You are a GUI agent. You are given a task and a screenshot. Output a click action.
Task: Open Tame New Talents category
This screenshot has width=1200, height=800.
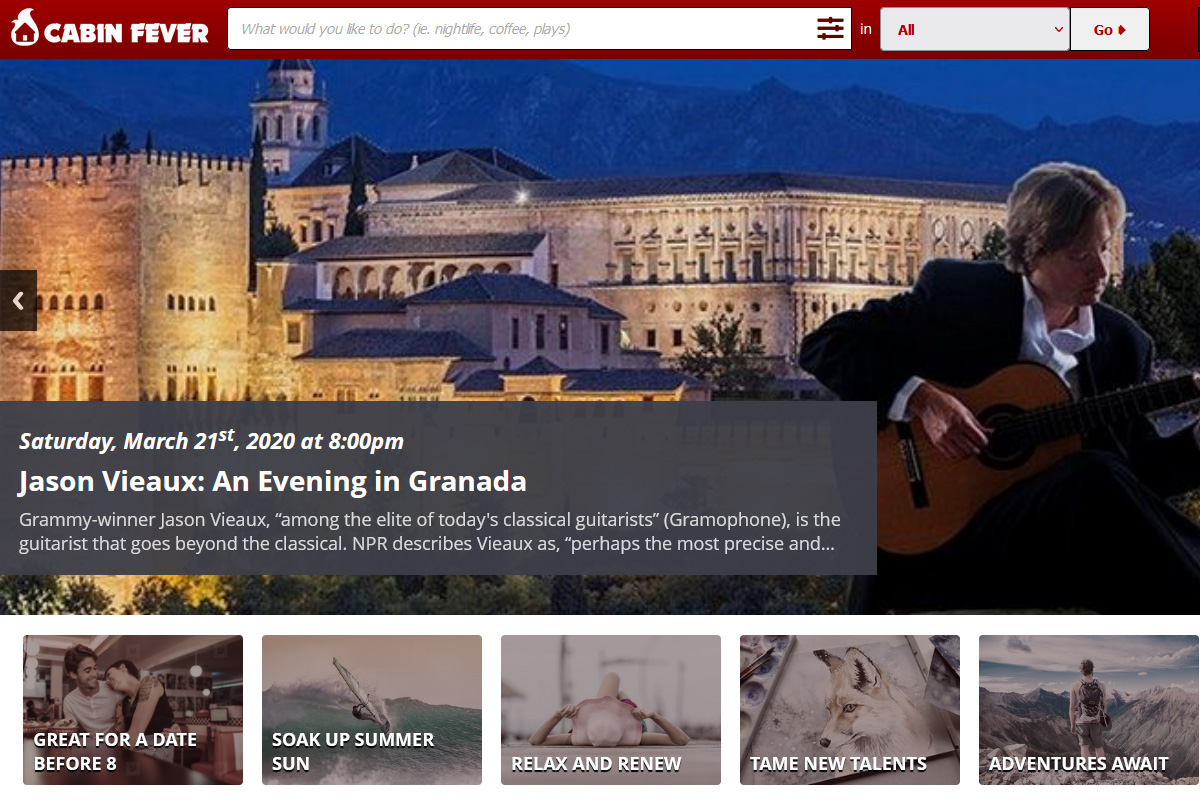[x=850, y=710]
